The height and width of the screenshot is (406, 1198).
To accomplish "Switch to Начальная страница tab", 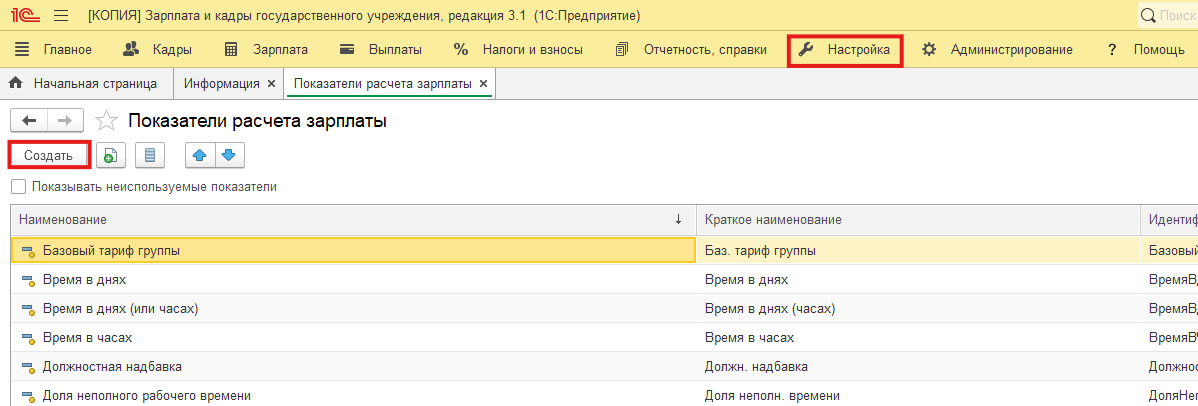I will (86, 83).
